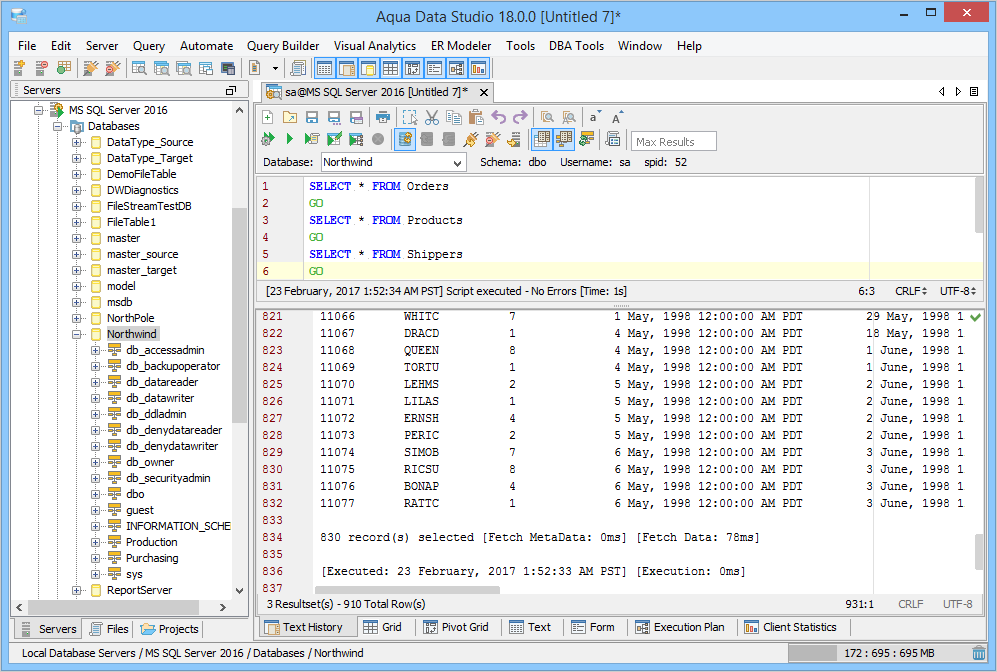Open the Execution Plan tab

678,627
